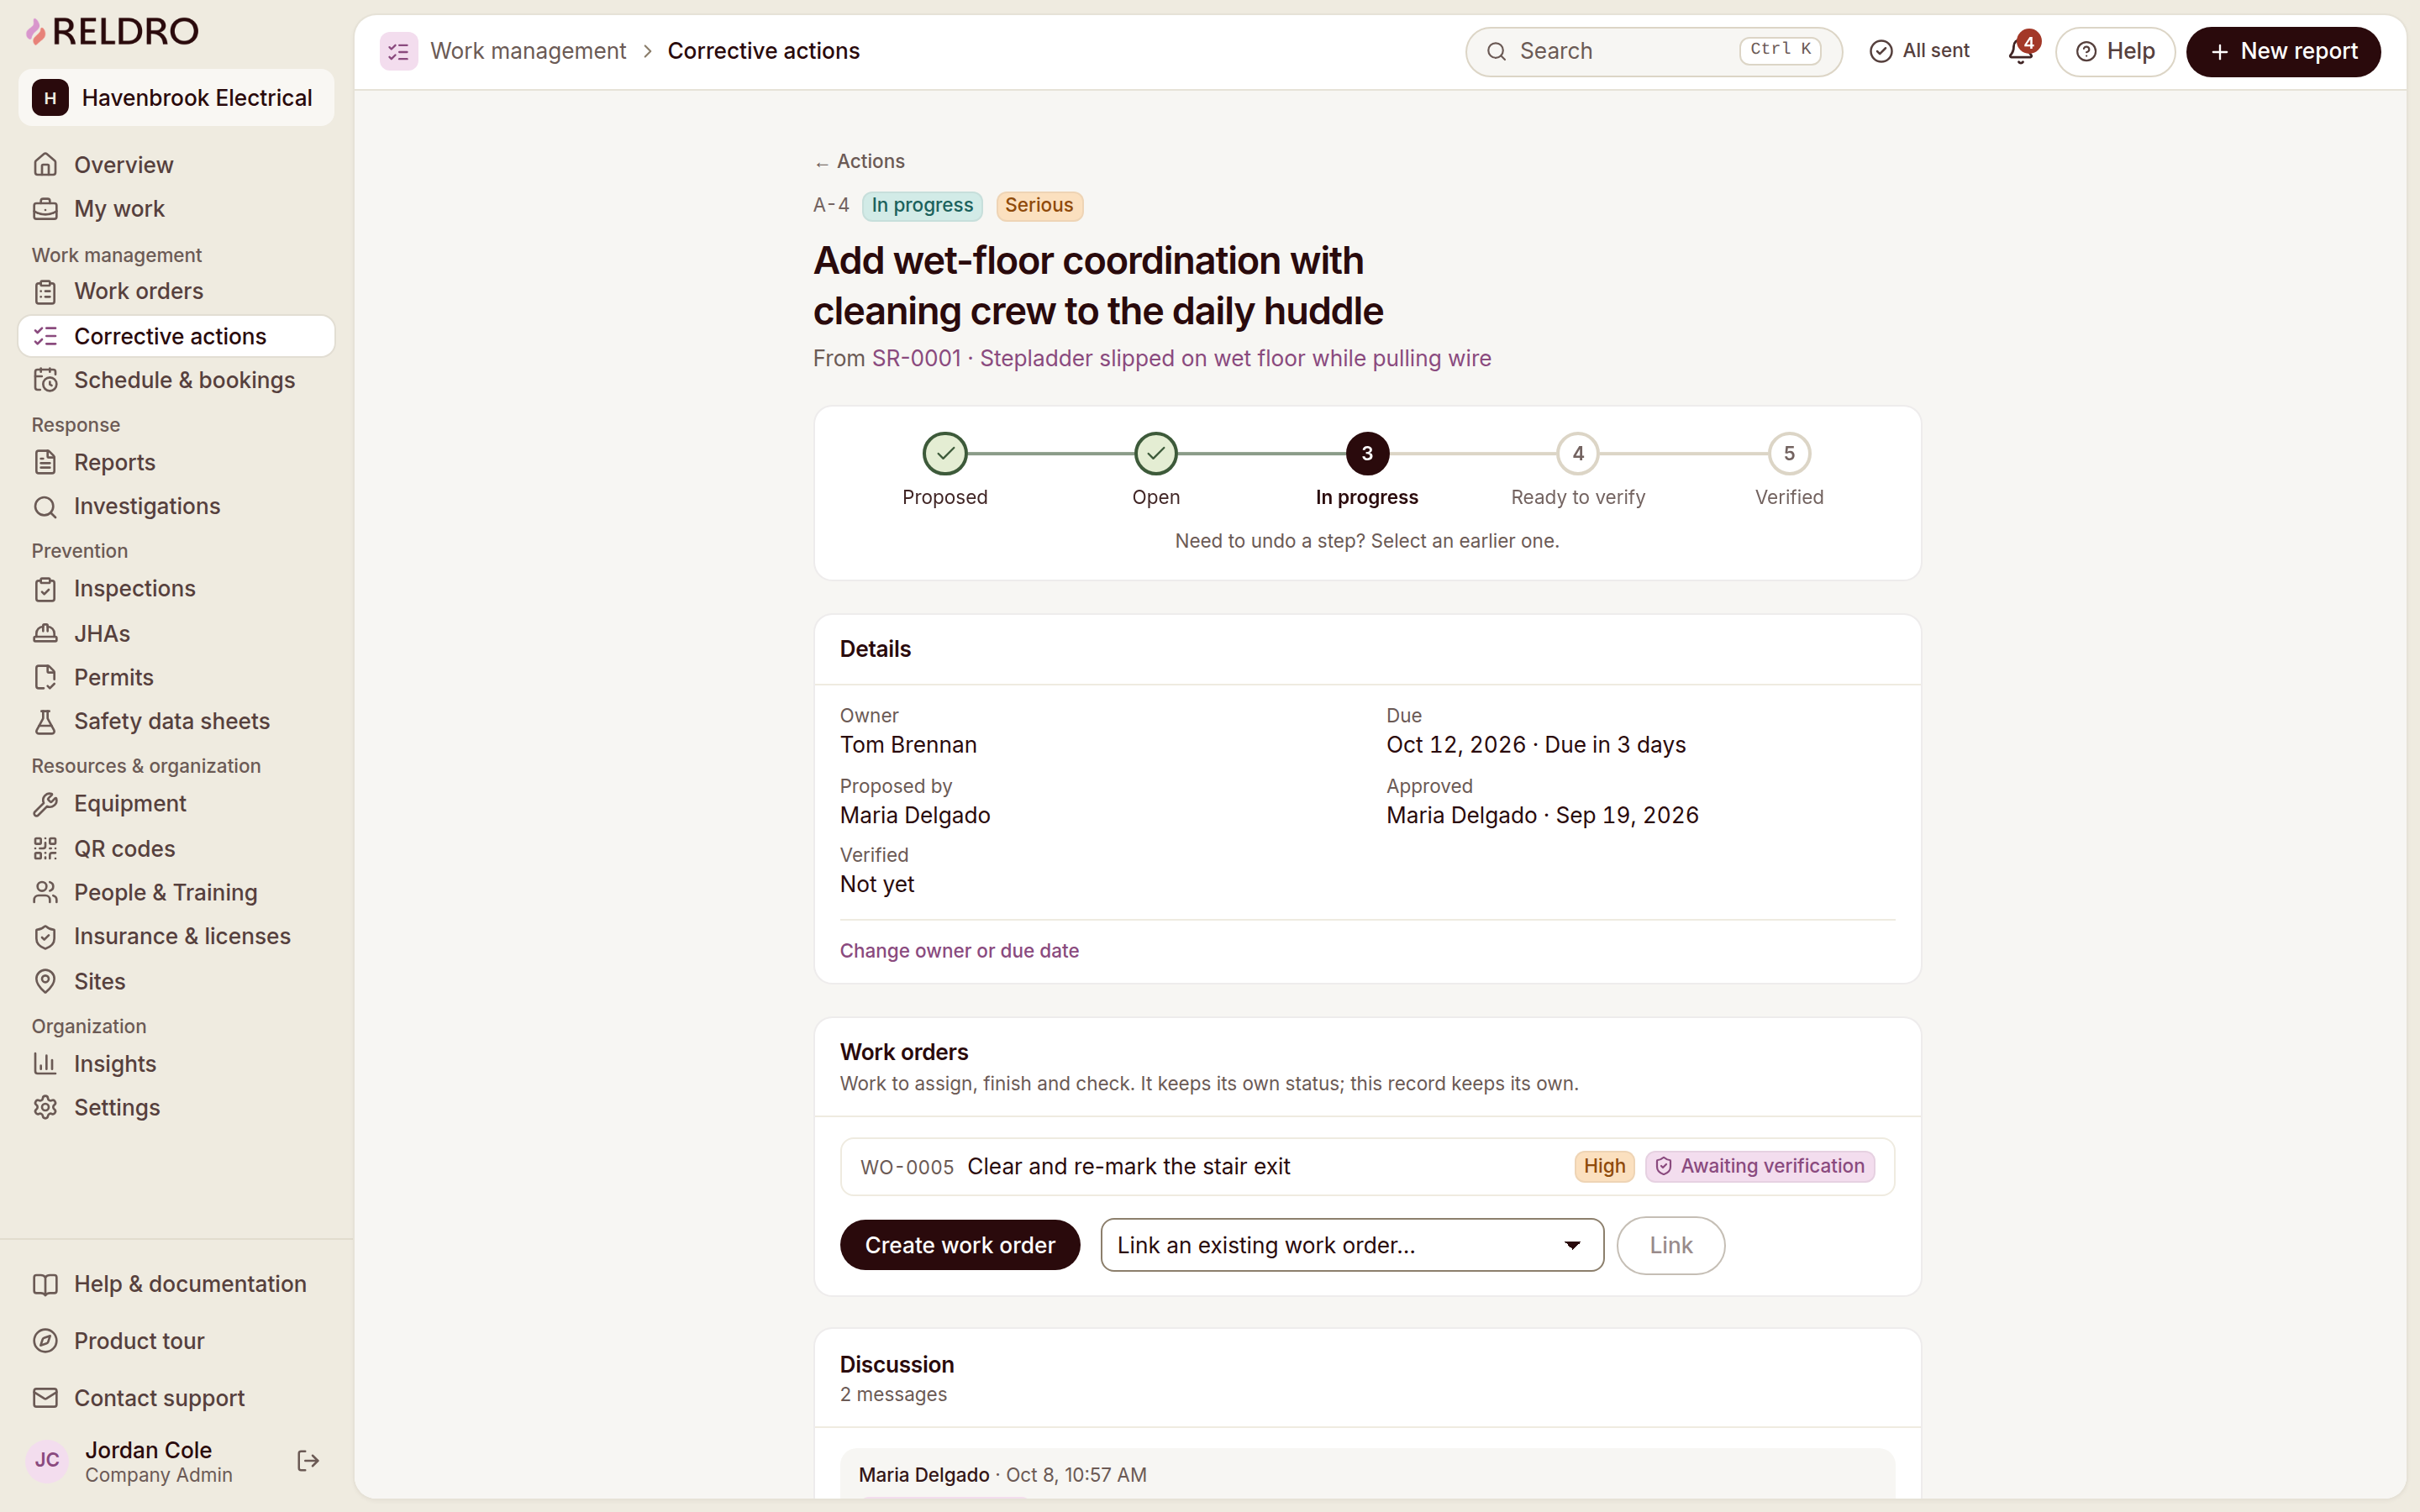Click the Investigations magnifier icon
The image size is (2420, 1512).
(x=45, y=506)
